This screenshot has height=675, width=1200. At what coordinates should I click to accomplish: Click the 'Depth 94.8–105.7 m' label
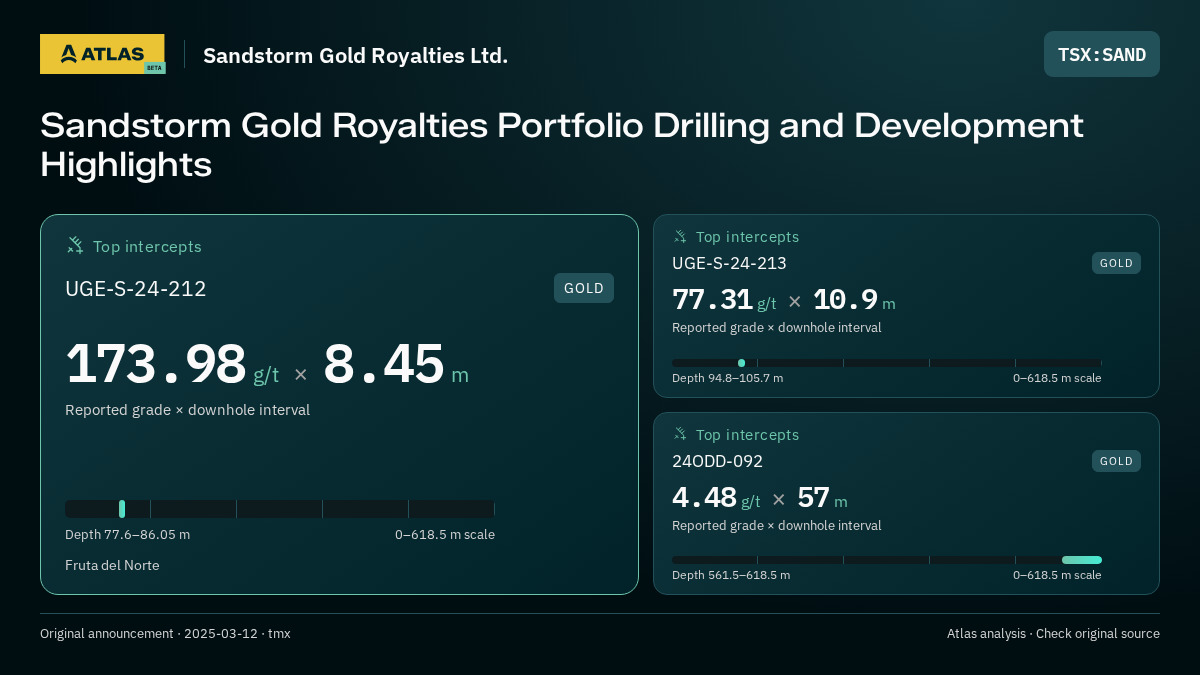727,378
